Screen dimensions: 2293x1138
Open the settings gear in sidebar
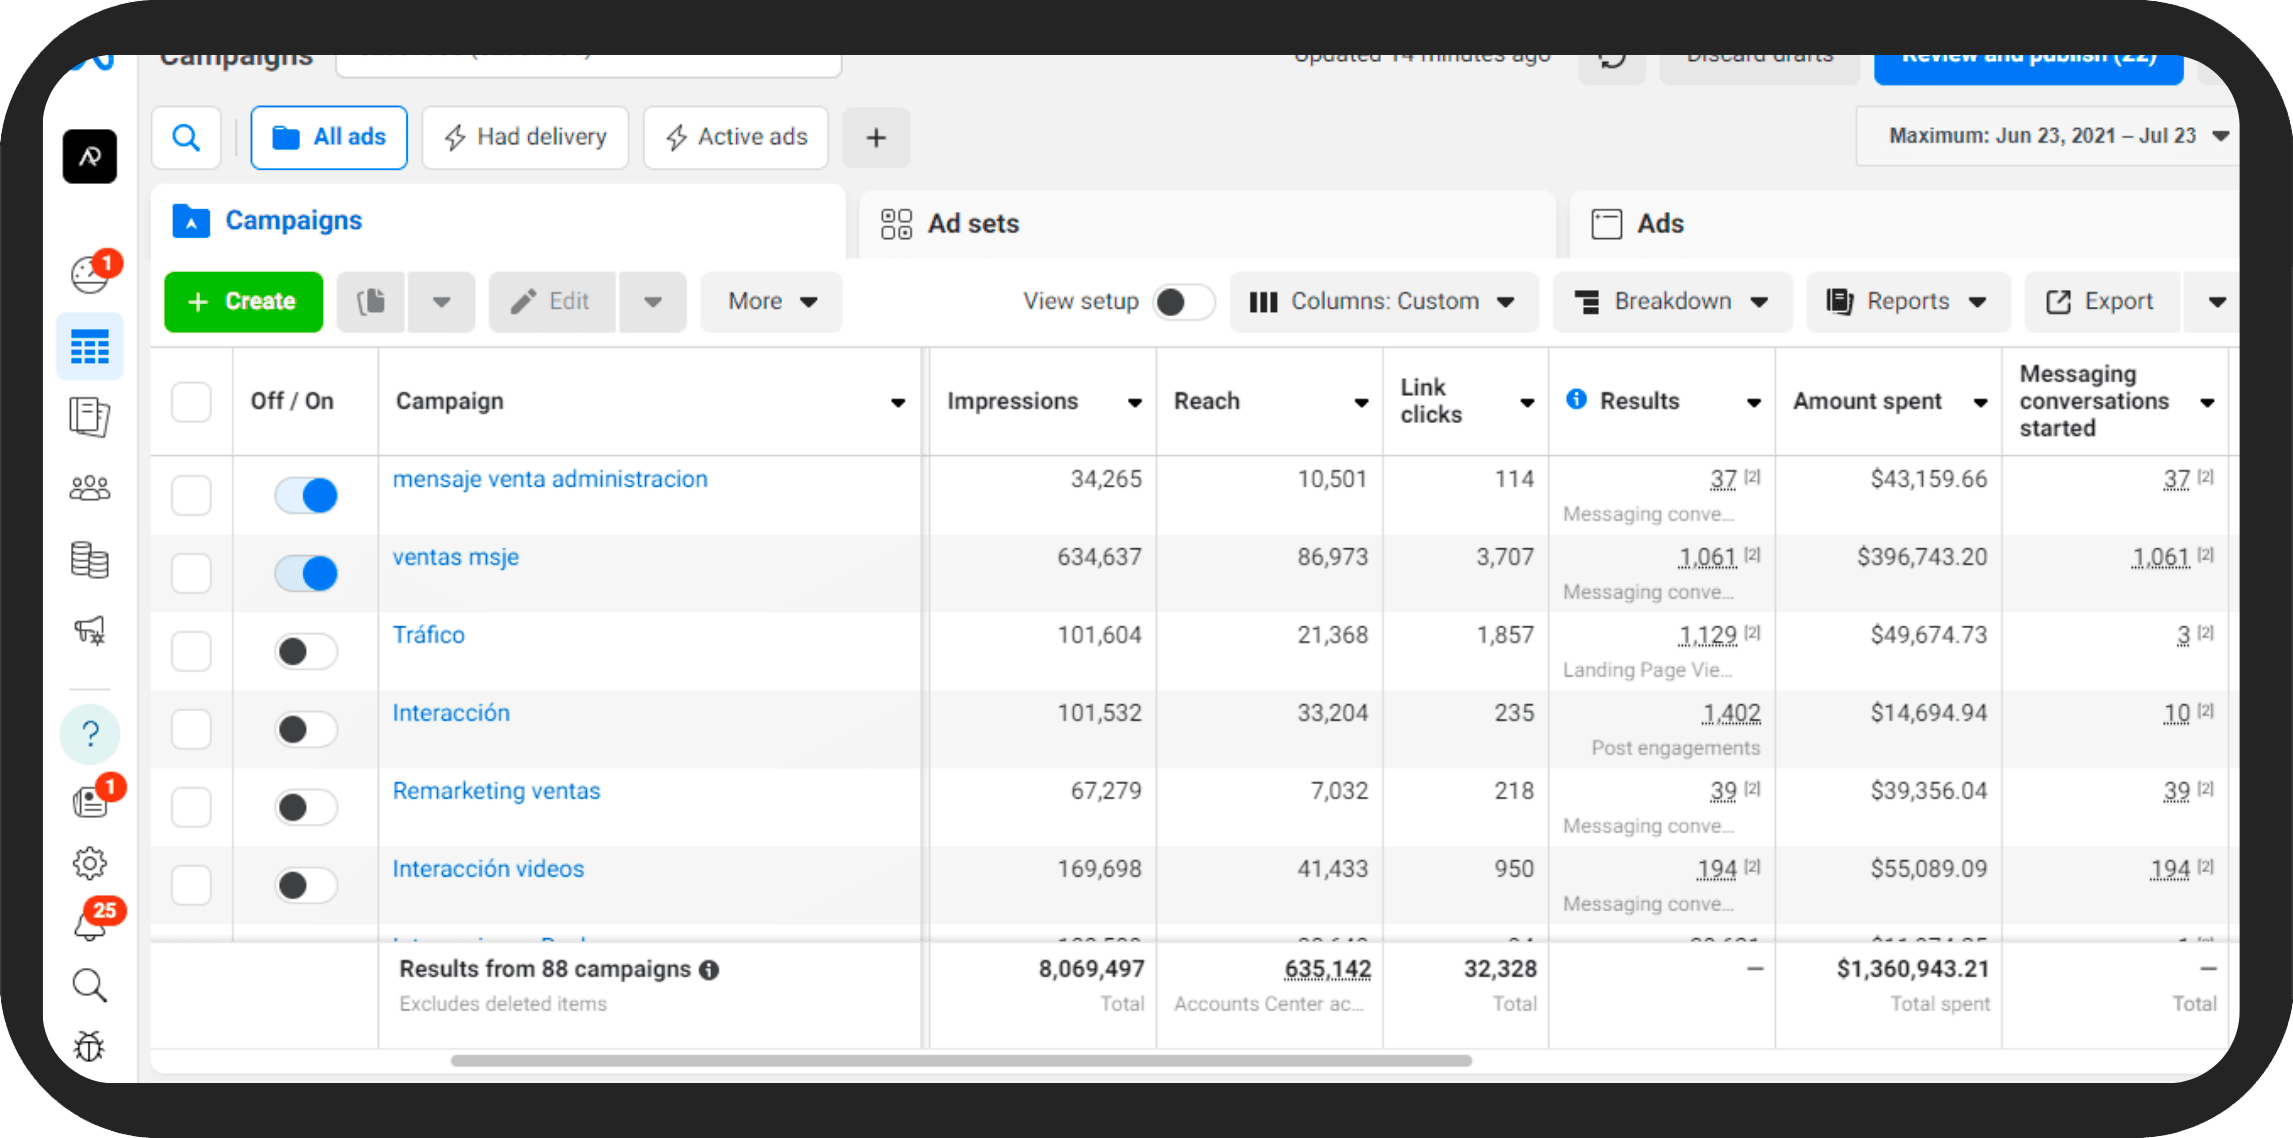(90, 863)
